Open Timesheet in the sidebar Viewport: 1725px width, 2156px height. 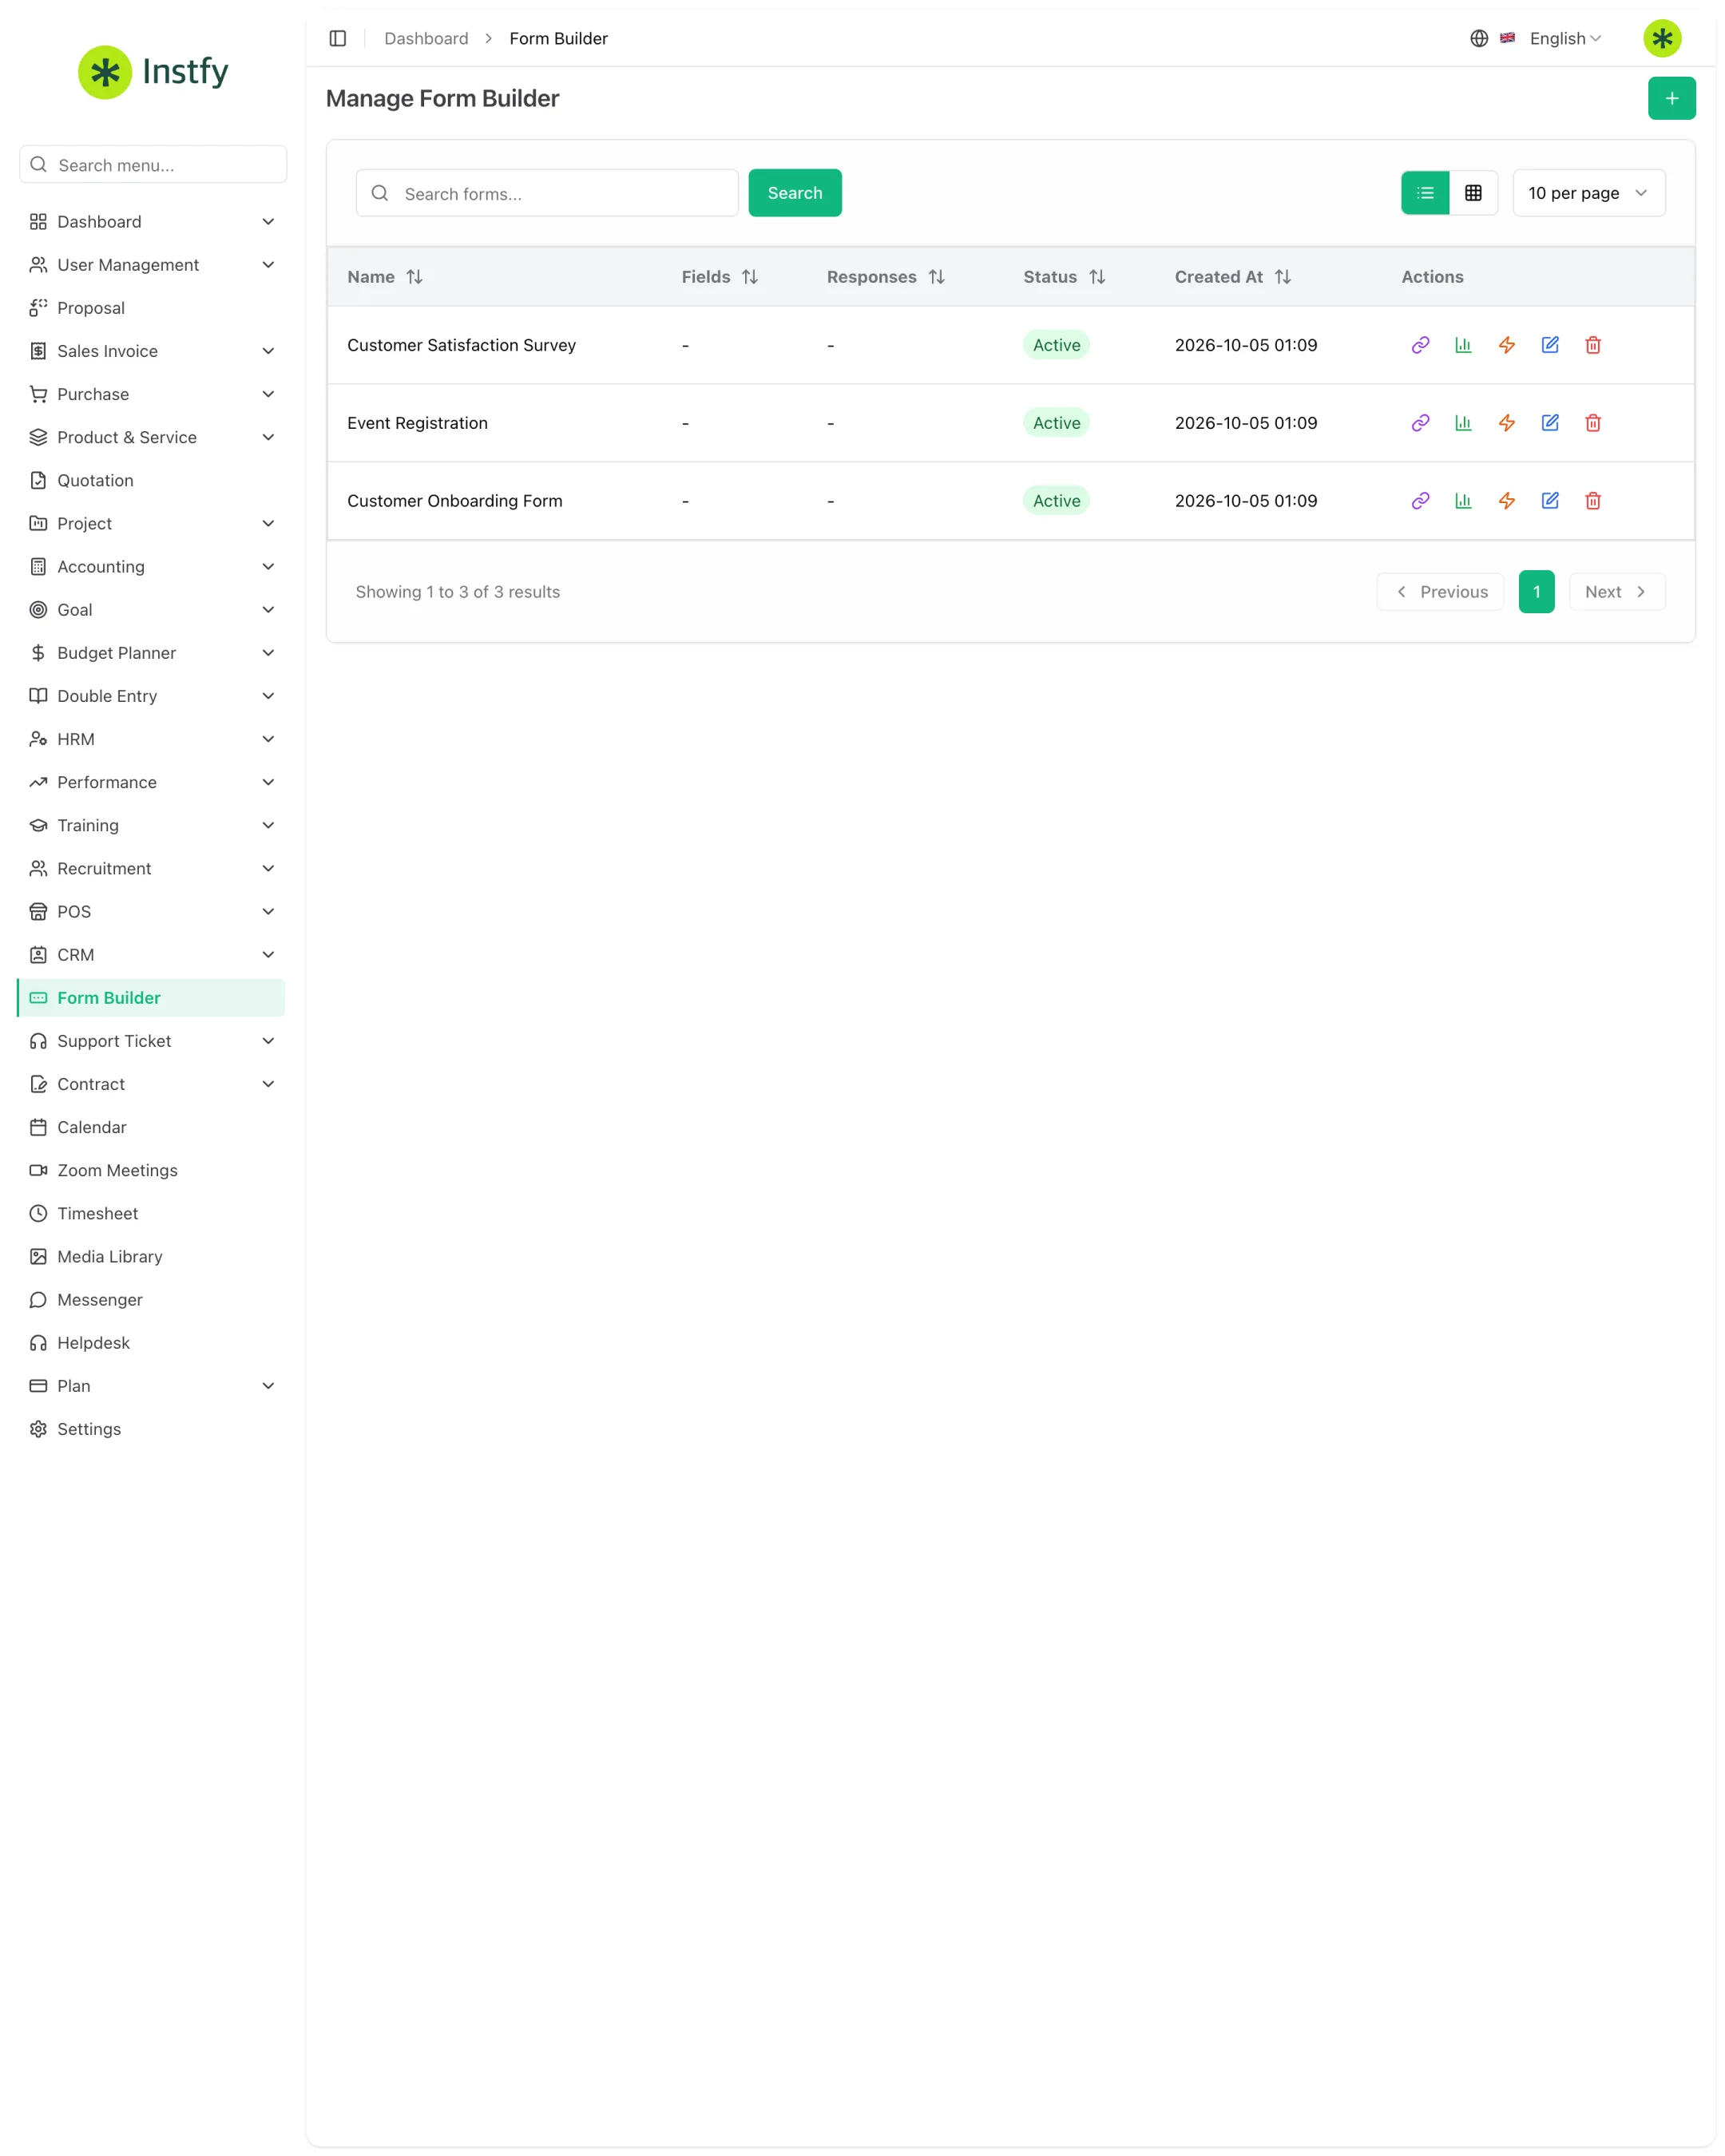pyautogui.click(x=152, y=1214)
